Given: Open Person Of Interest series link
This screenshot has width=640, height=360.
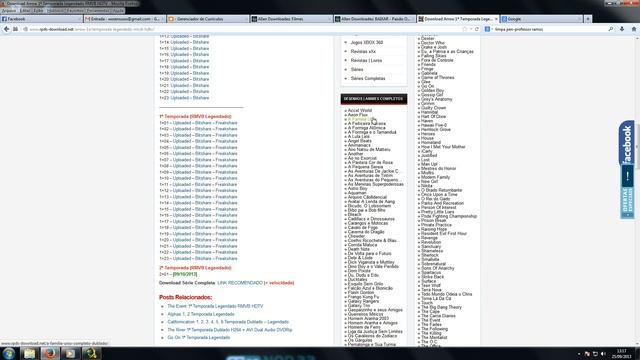Looking at the screenshot, I should tap(439, 207).
